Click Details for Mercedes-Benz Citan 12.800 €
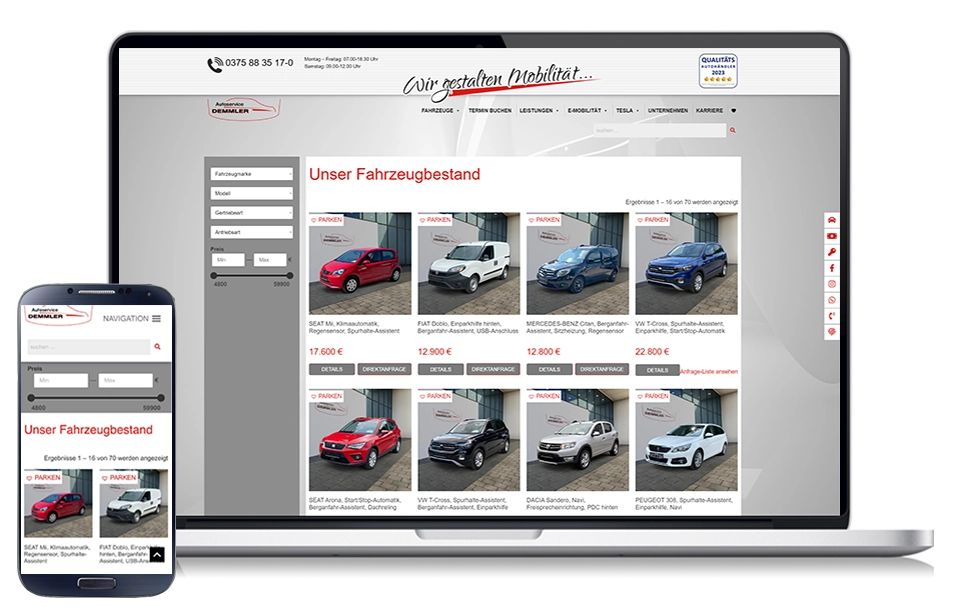This screenshot has height=608, width=957. coord(549,369)
